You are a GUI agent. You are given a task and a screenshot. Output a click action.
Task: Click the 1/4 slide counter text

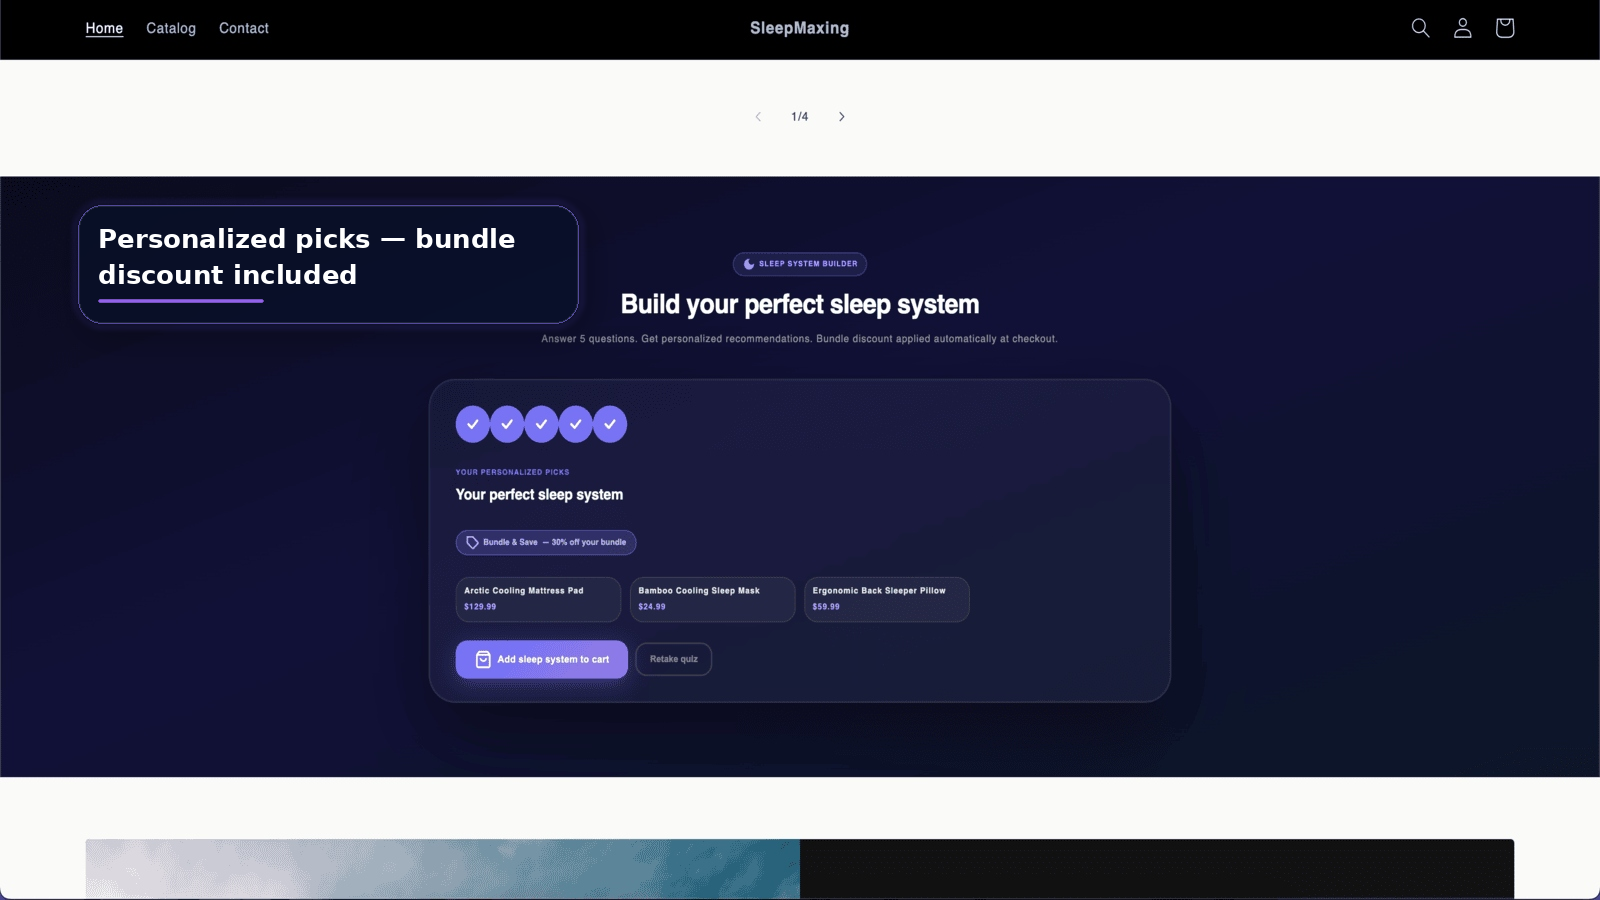point(800,117)
